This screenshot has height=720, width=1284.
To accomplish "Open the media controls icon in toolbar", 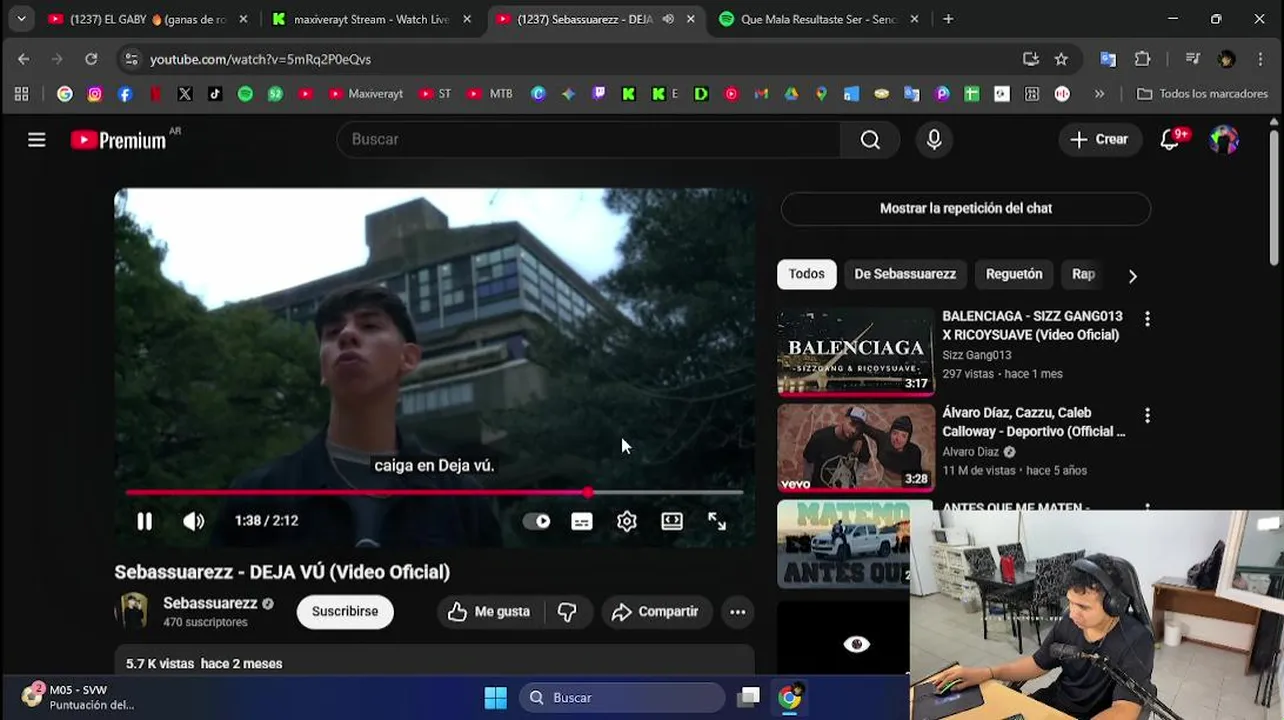I will pyautogui.click(x=1192, y=59).
